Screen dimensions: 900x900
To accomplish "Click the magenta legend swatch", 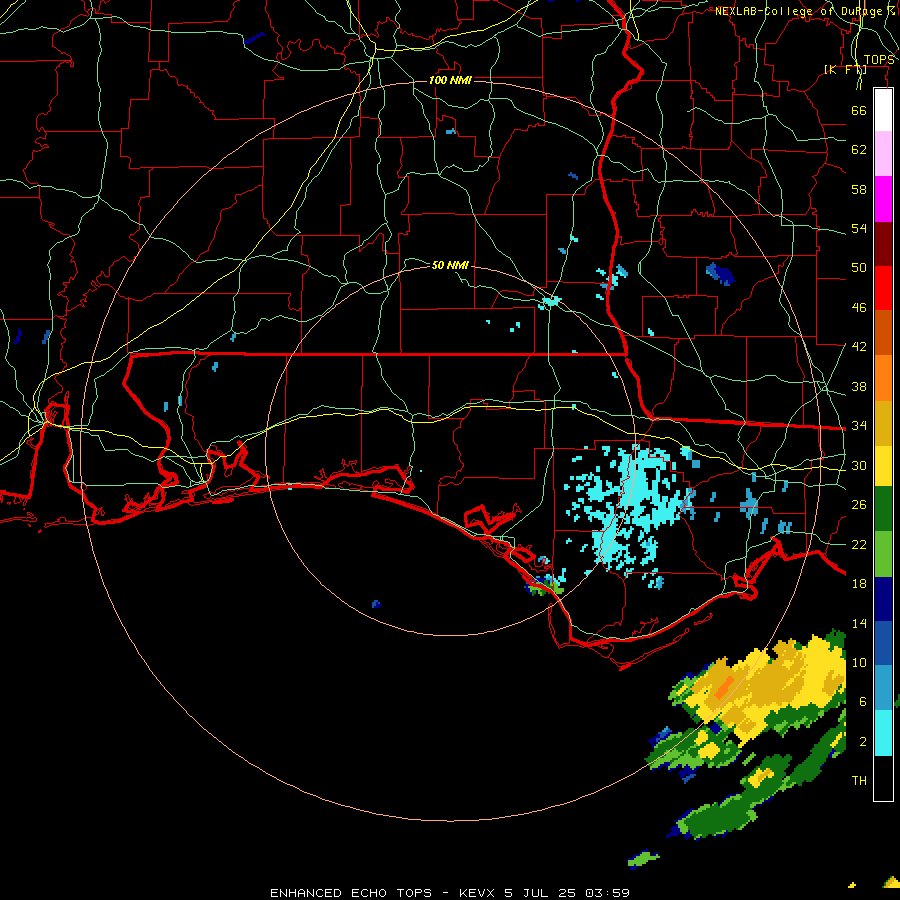I will point(883,199).
